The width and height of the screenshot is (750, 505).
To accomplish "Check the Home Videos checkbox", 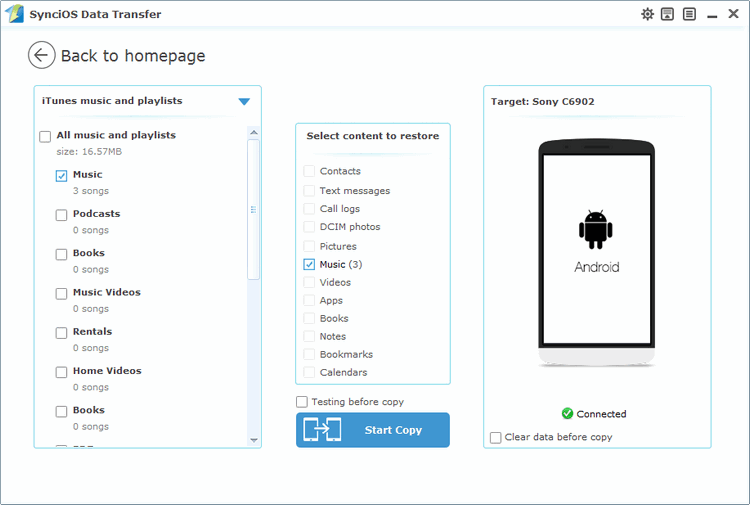I will 61,372.
